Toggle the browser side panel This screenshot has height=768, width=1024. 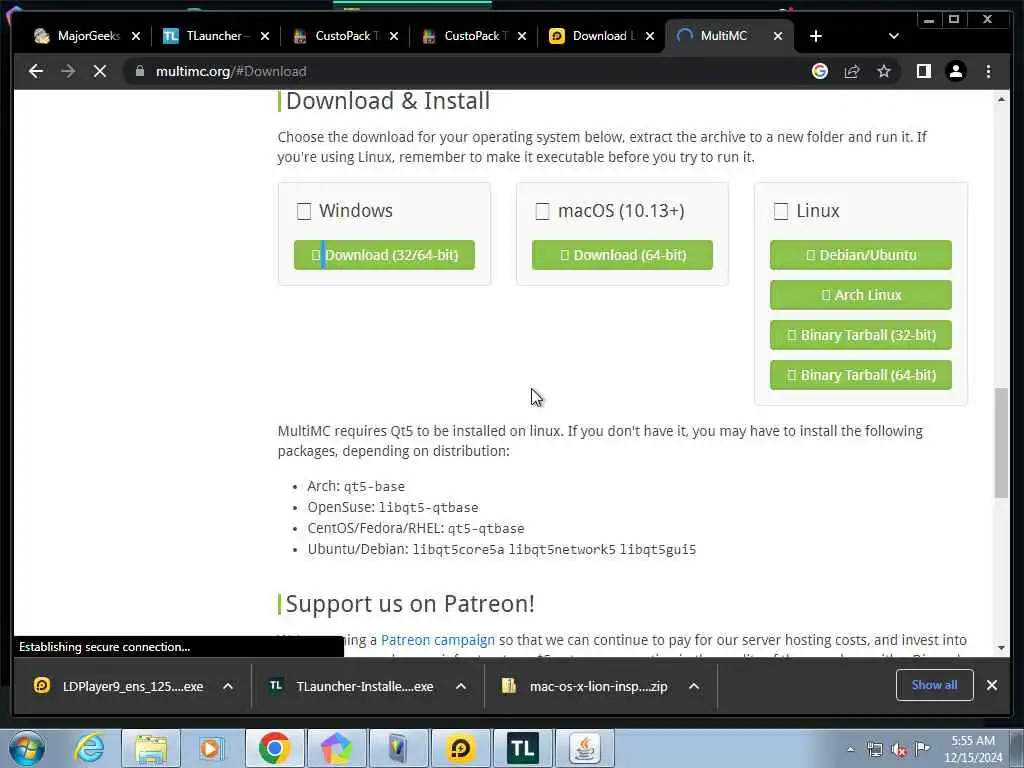923,71
